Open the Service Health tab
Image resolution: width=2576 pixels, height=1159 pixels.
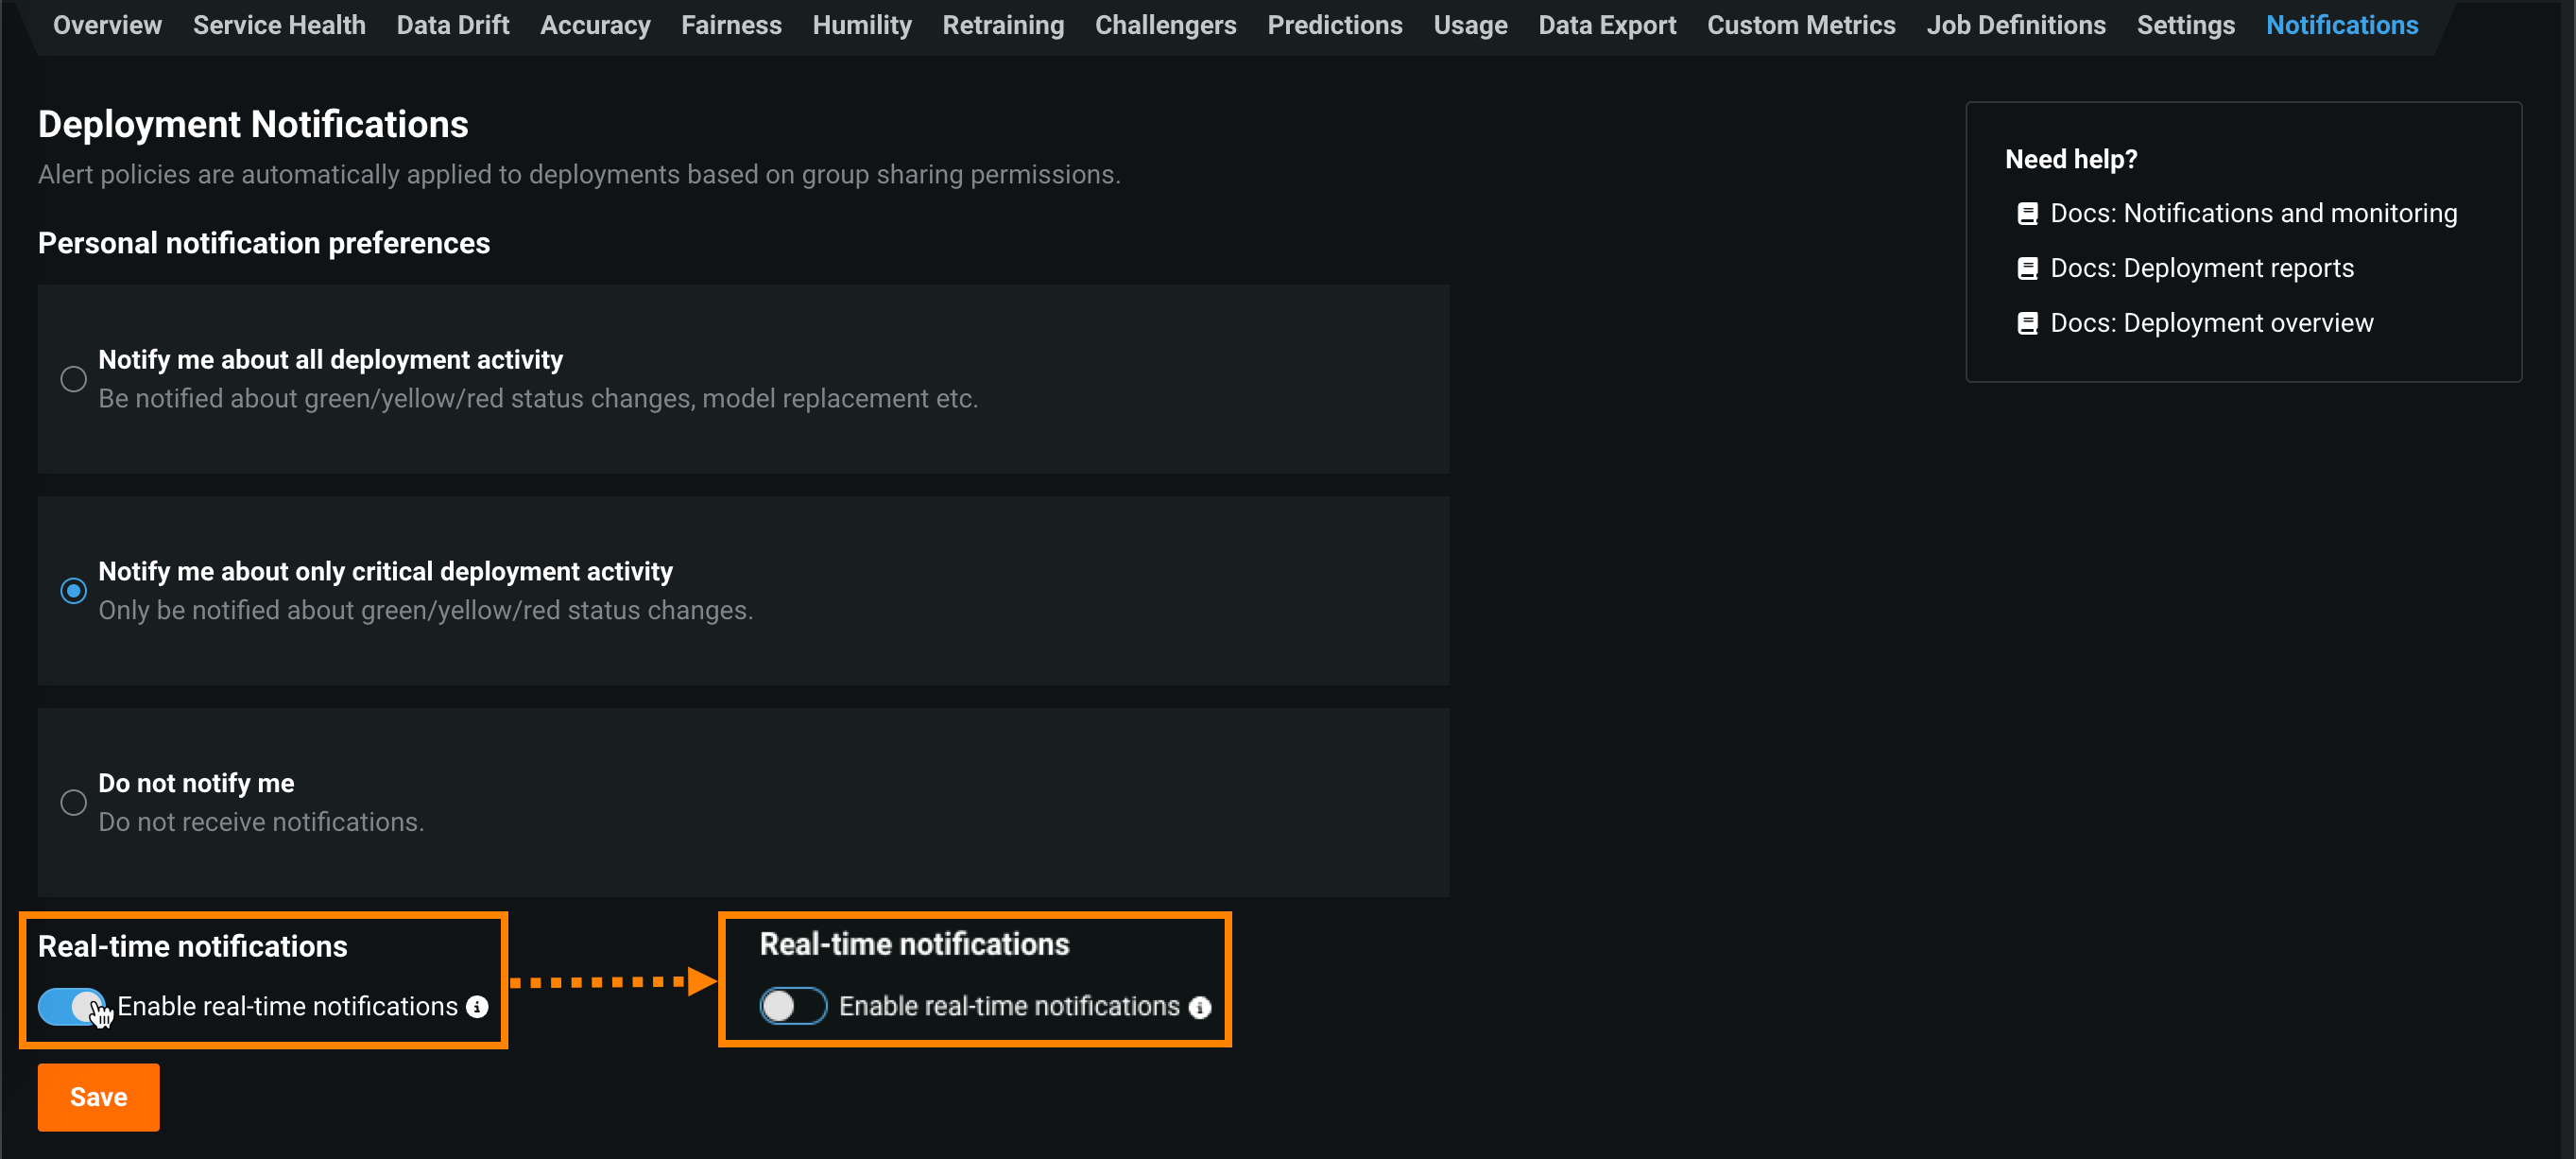coord(279,25)
